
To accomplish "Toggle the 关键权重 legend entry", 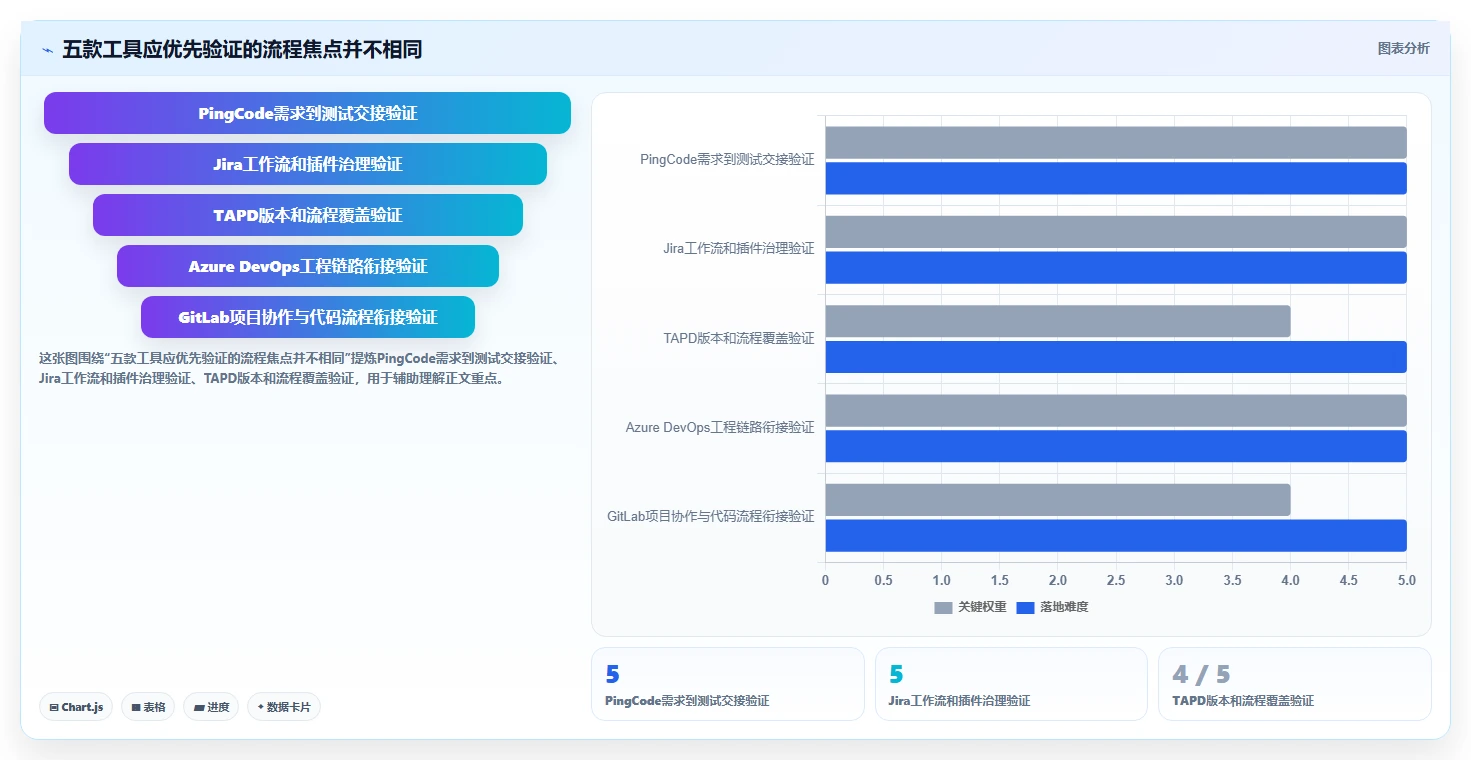I will coord(970,607).
